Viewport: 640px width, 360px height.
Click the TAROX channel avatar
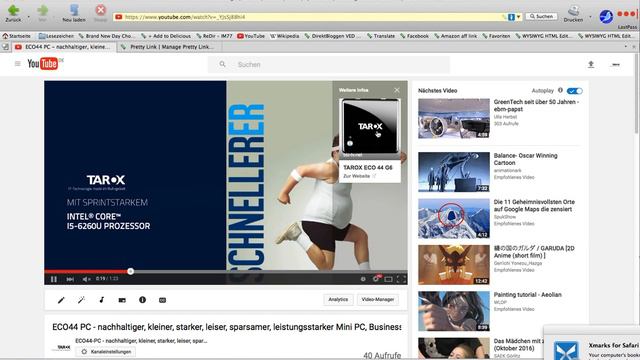point(62,347)
